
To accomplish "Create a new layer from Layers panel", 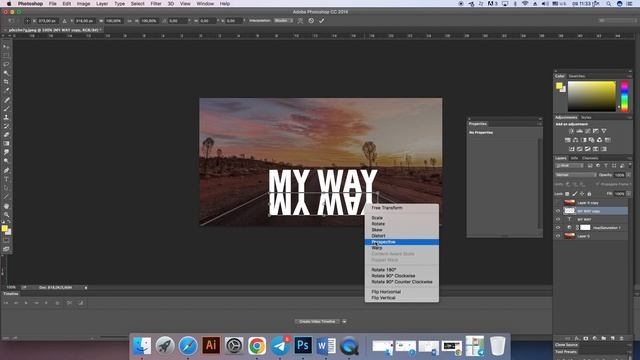I will pyautogui.click(x=613, y=338).
